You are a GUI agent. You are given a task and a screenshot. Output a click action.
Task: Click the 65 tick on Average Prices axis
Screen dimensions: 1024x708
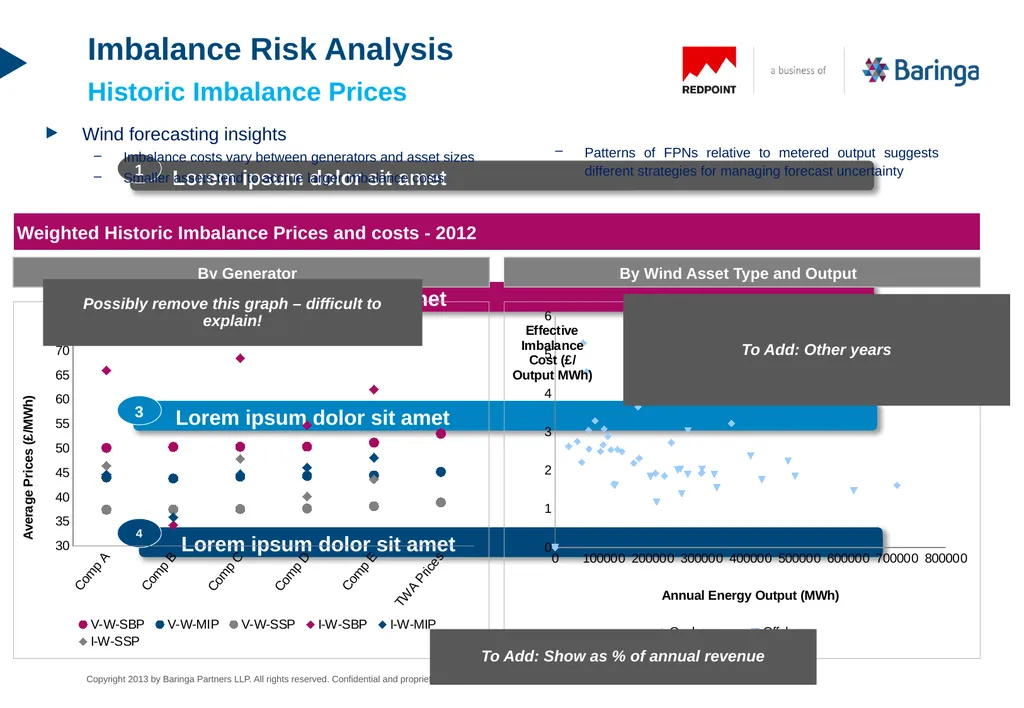(x=63, y=375)
